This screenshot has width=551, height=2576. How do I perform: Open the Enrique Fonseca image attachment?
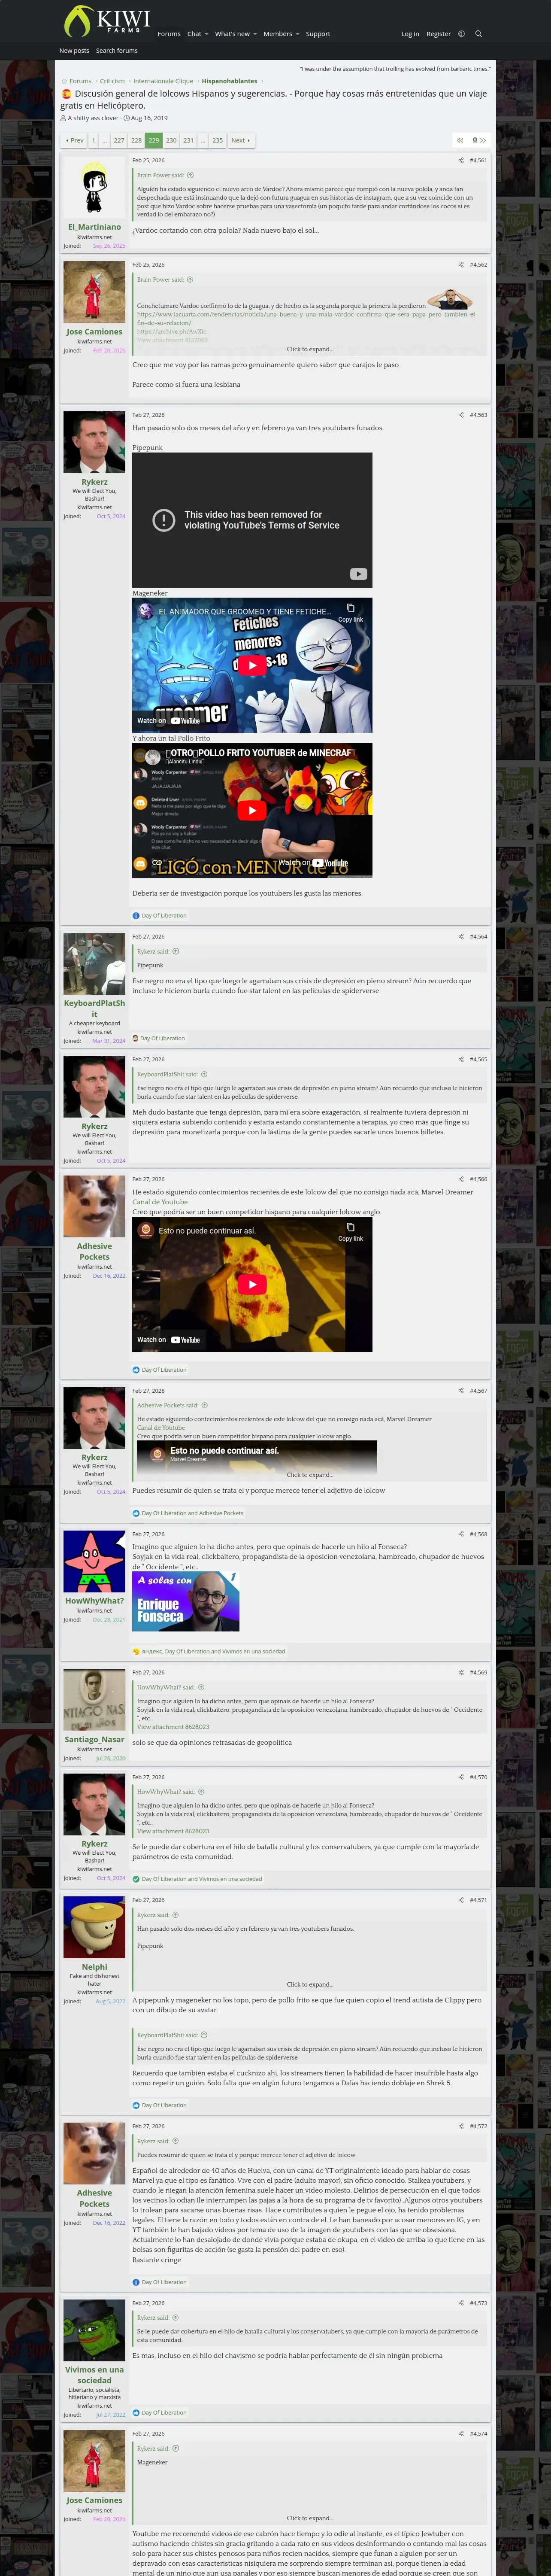(x=186, y=1602)
